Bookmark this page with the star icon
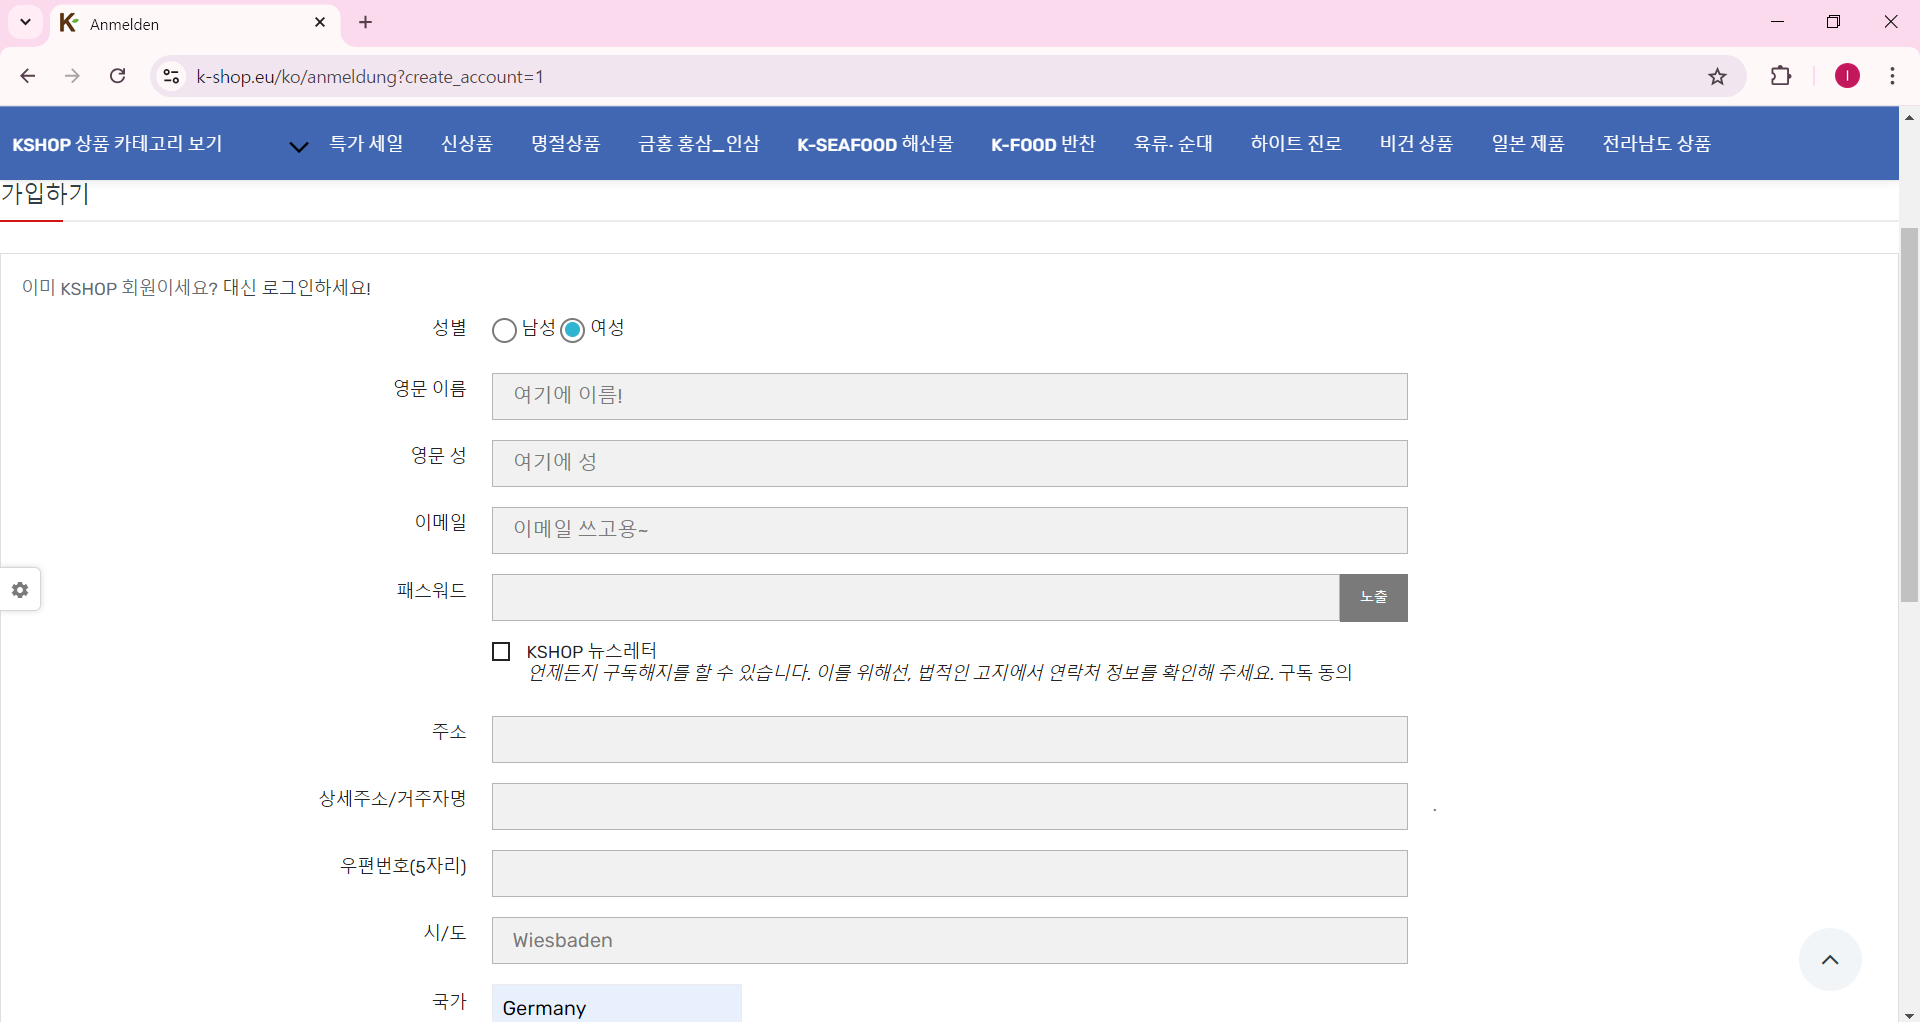Image resolution: width=1920 pixels, height=1022 pixels. pyautogui.click(x=1717, y=76)
